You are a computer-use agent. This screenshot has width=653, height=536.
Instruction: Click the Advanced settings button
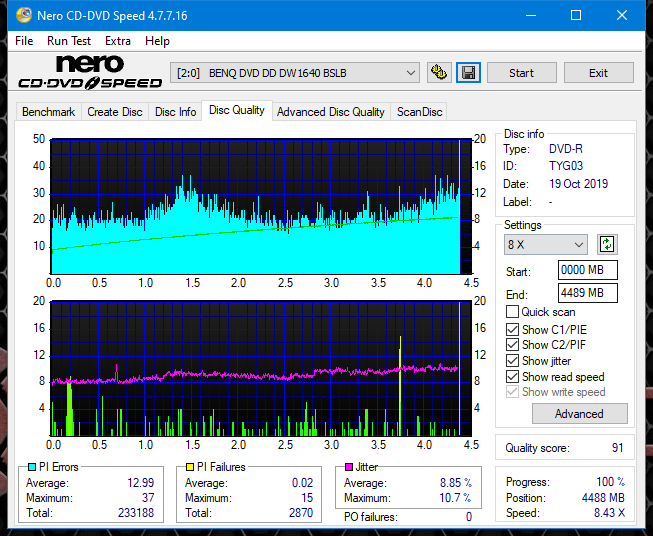click(x=579, y=414)
